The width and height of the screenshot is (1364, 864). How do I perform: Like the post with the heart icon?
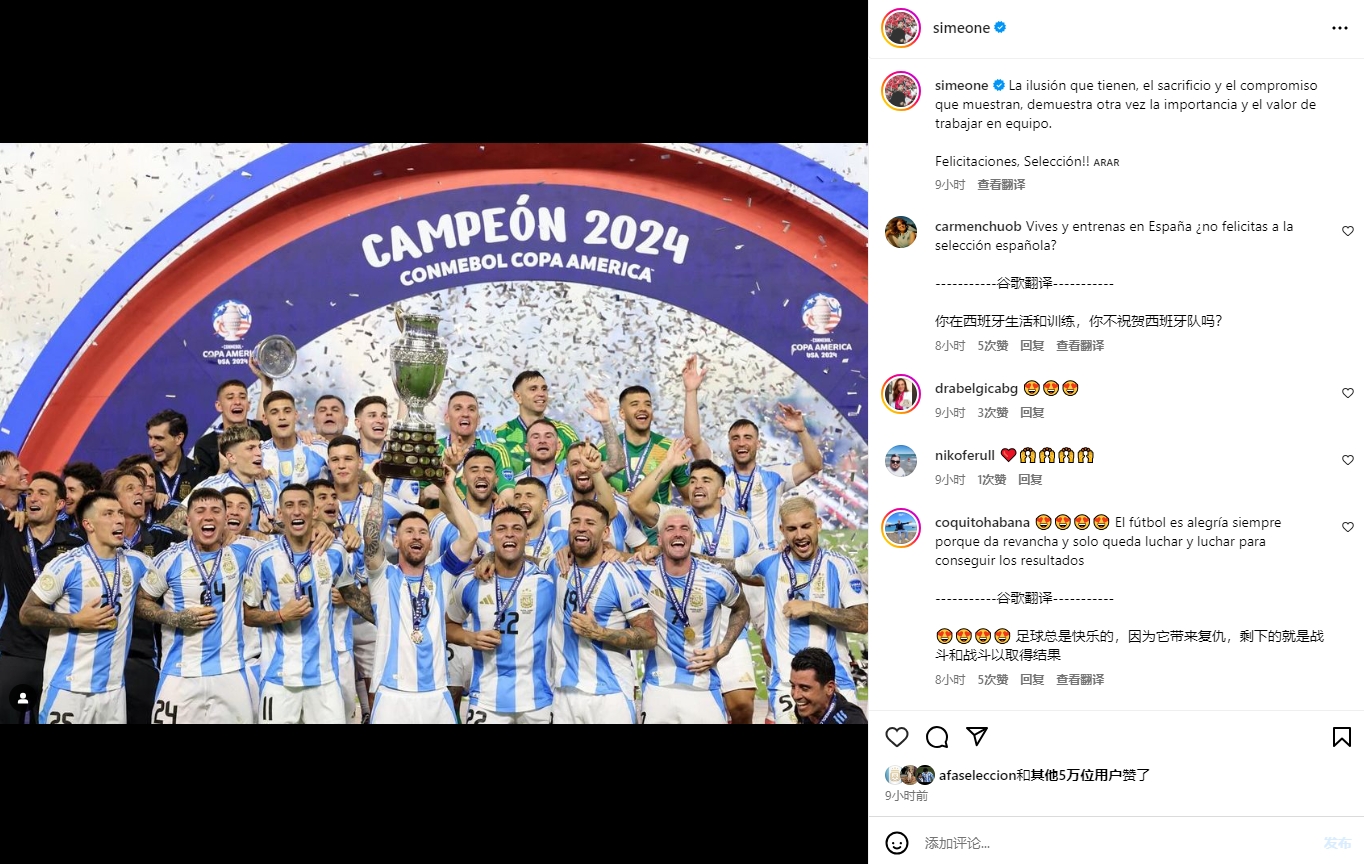897,737
